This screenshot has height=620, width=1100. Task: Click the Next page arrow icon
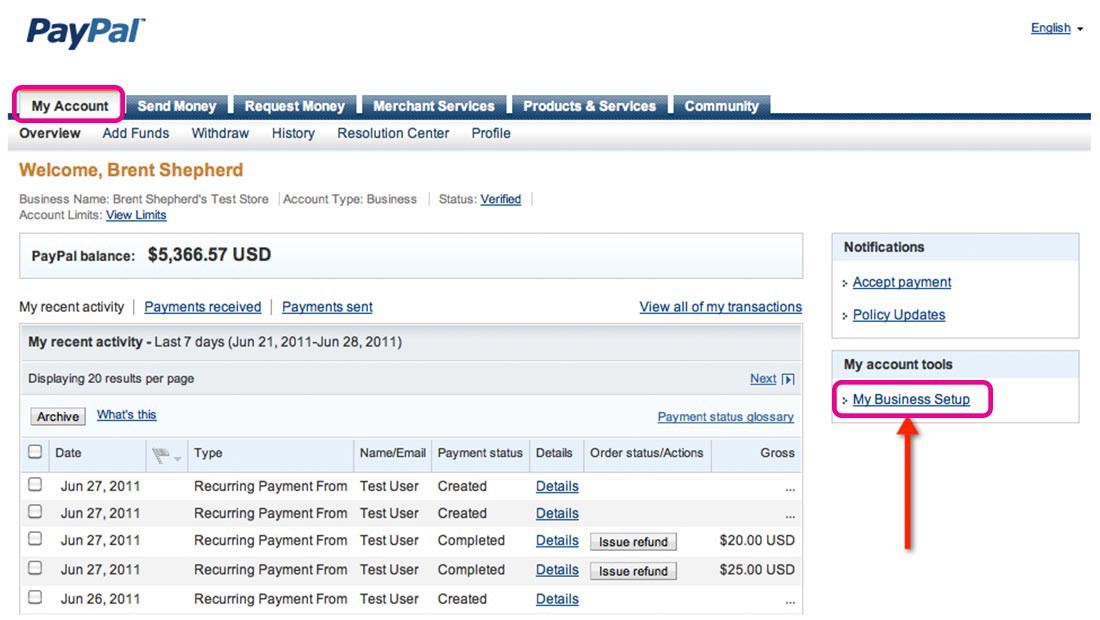(788, 379)
